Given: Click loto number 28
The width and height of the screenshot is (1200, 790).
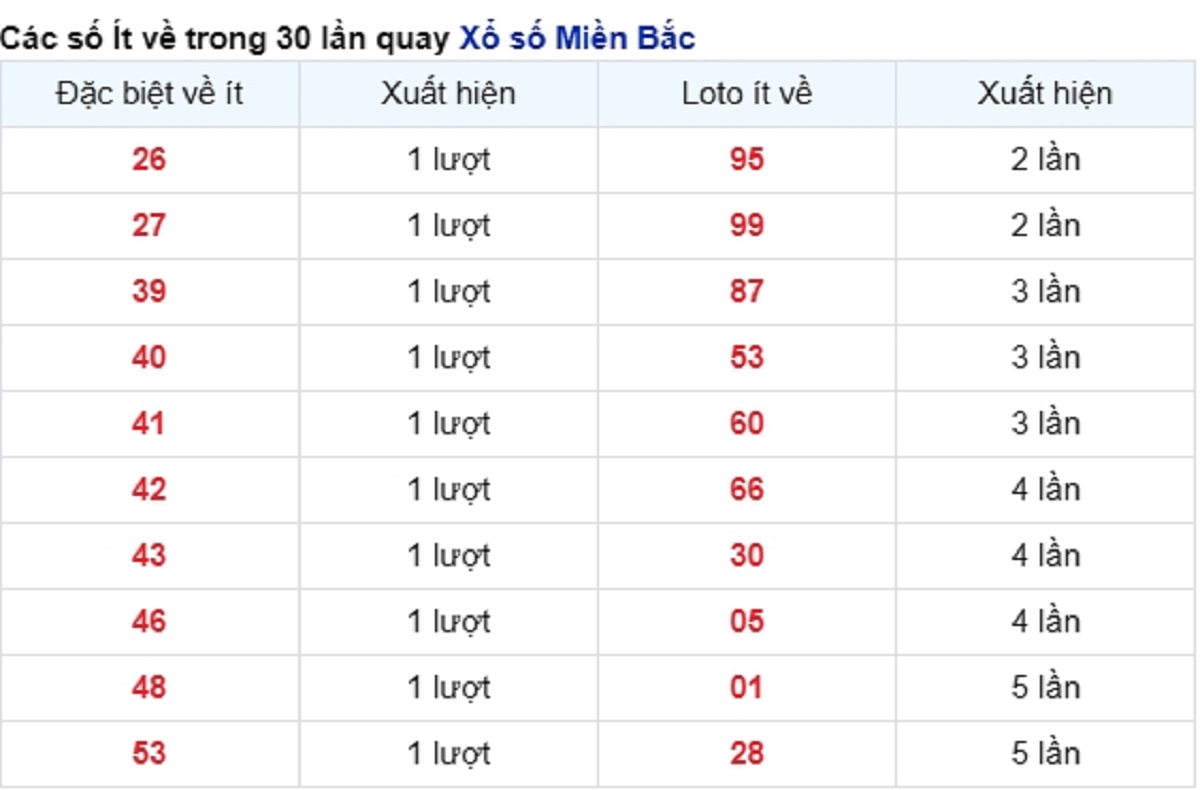Looking at the screenshot, I should (x=747, y=753).
